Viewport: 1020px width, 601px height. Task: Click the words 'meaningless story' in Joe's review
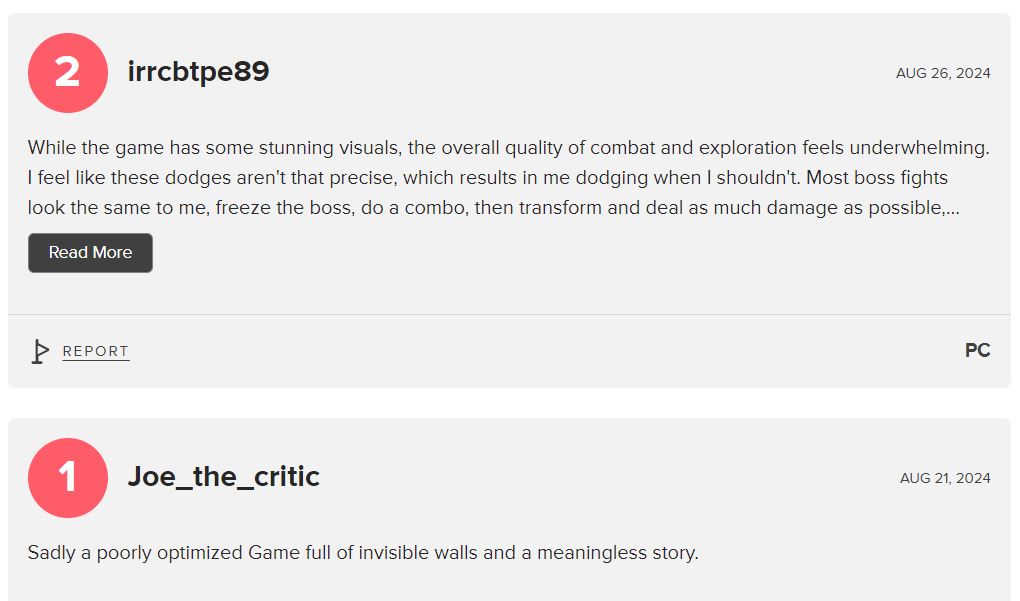click(617, 553)
